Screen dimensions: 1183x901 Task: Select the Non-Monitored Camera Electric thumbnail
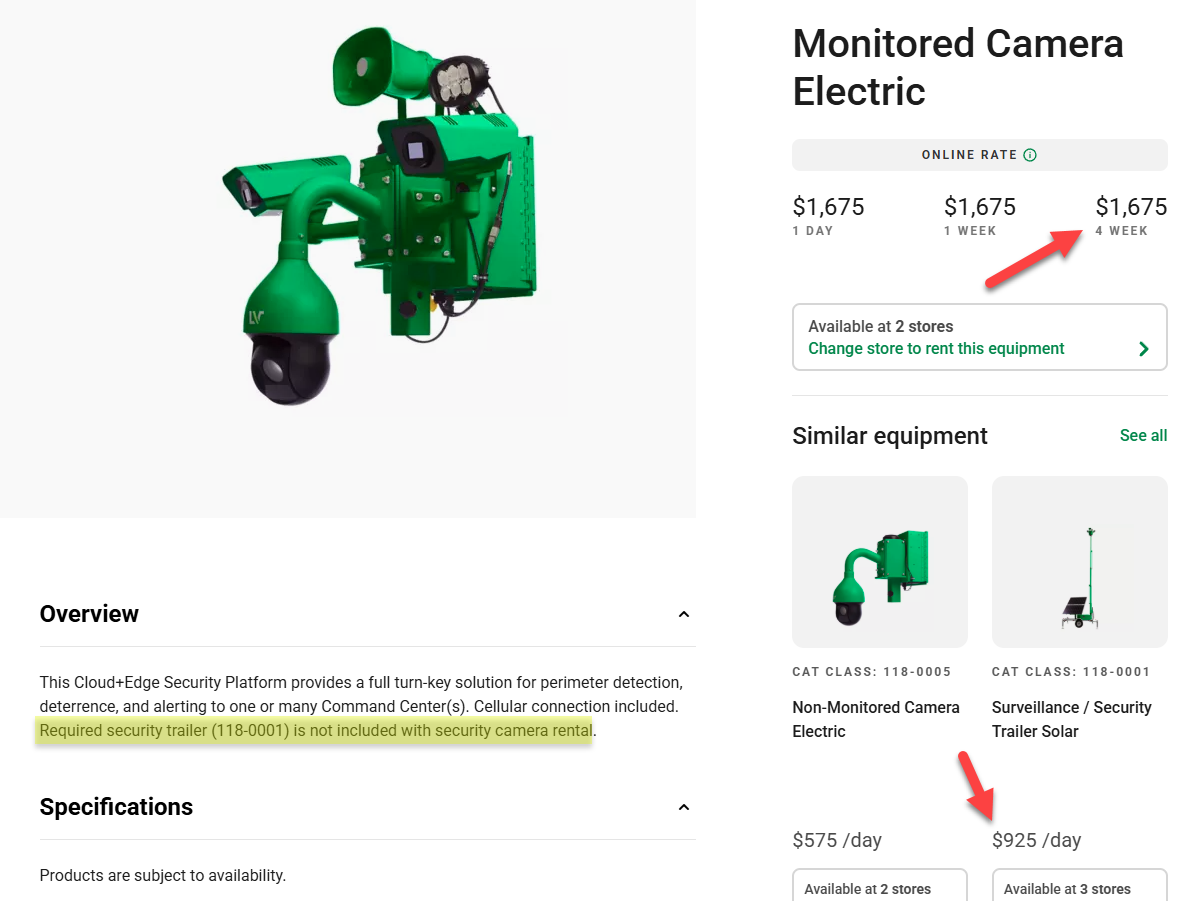click(x=880, y=561)
